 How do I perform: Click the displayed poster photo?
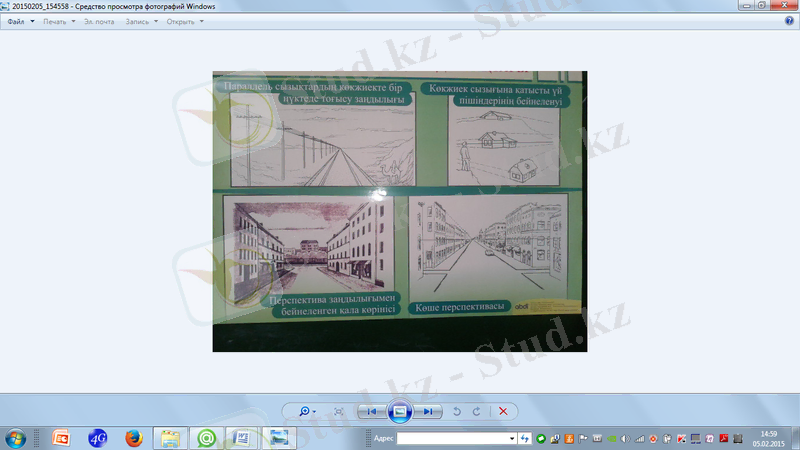399,211
